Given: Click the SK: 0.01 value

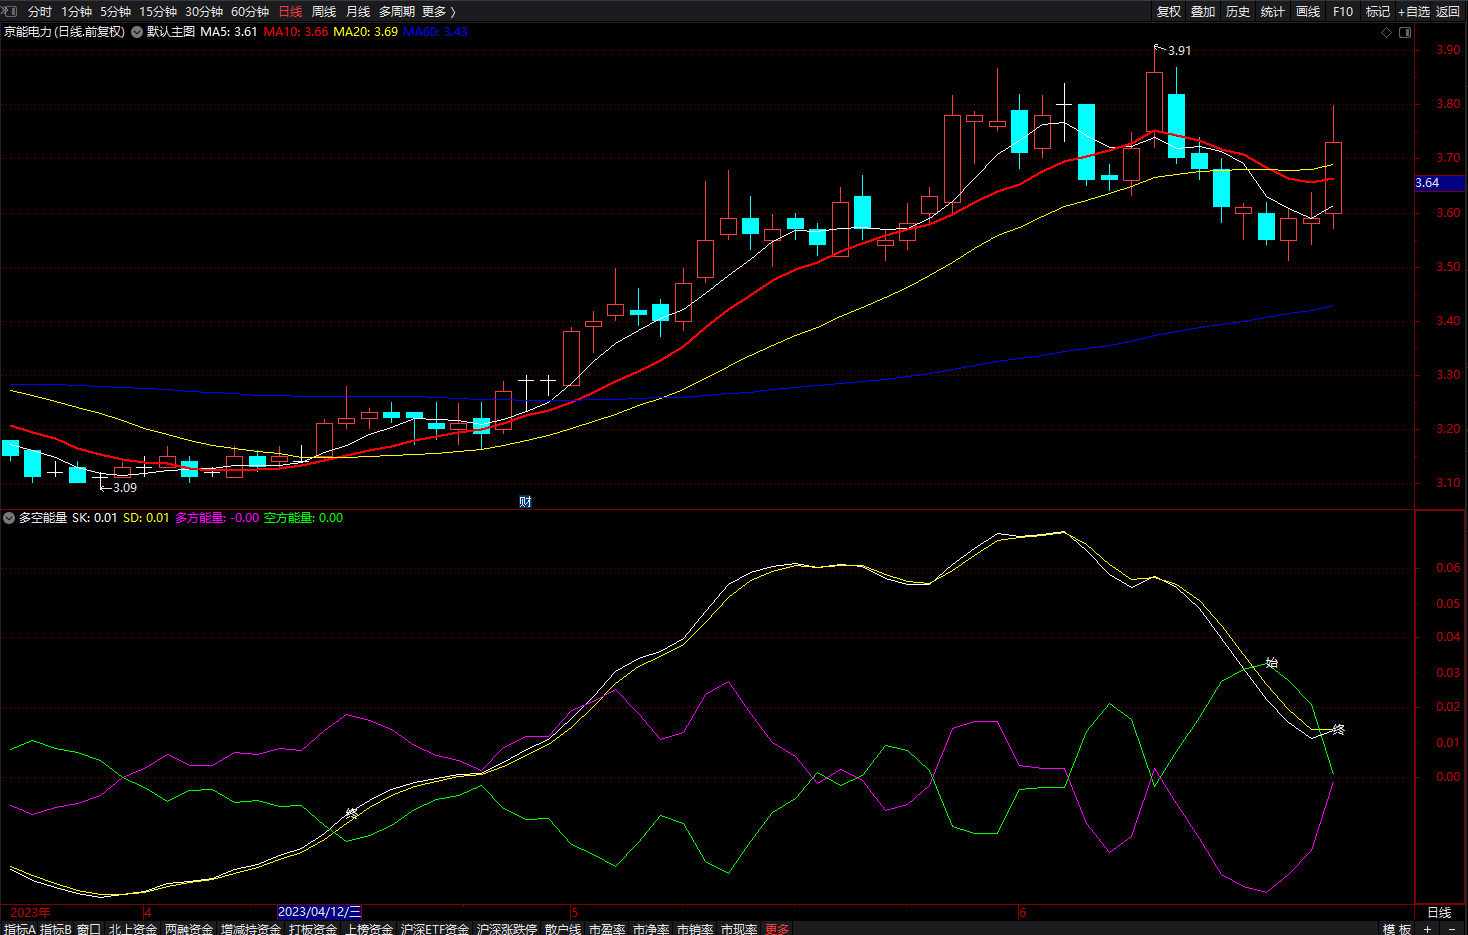Looking at the screenshot, I should pyautogui.click(x=94, y=518).
